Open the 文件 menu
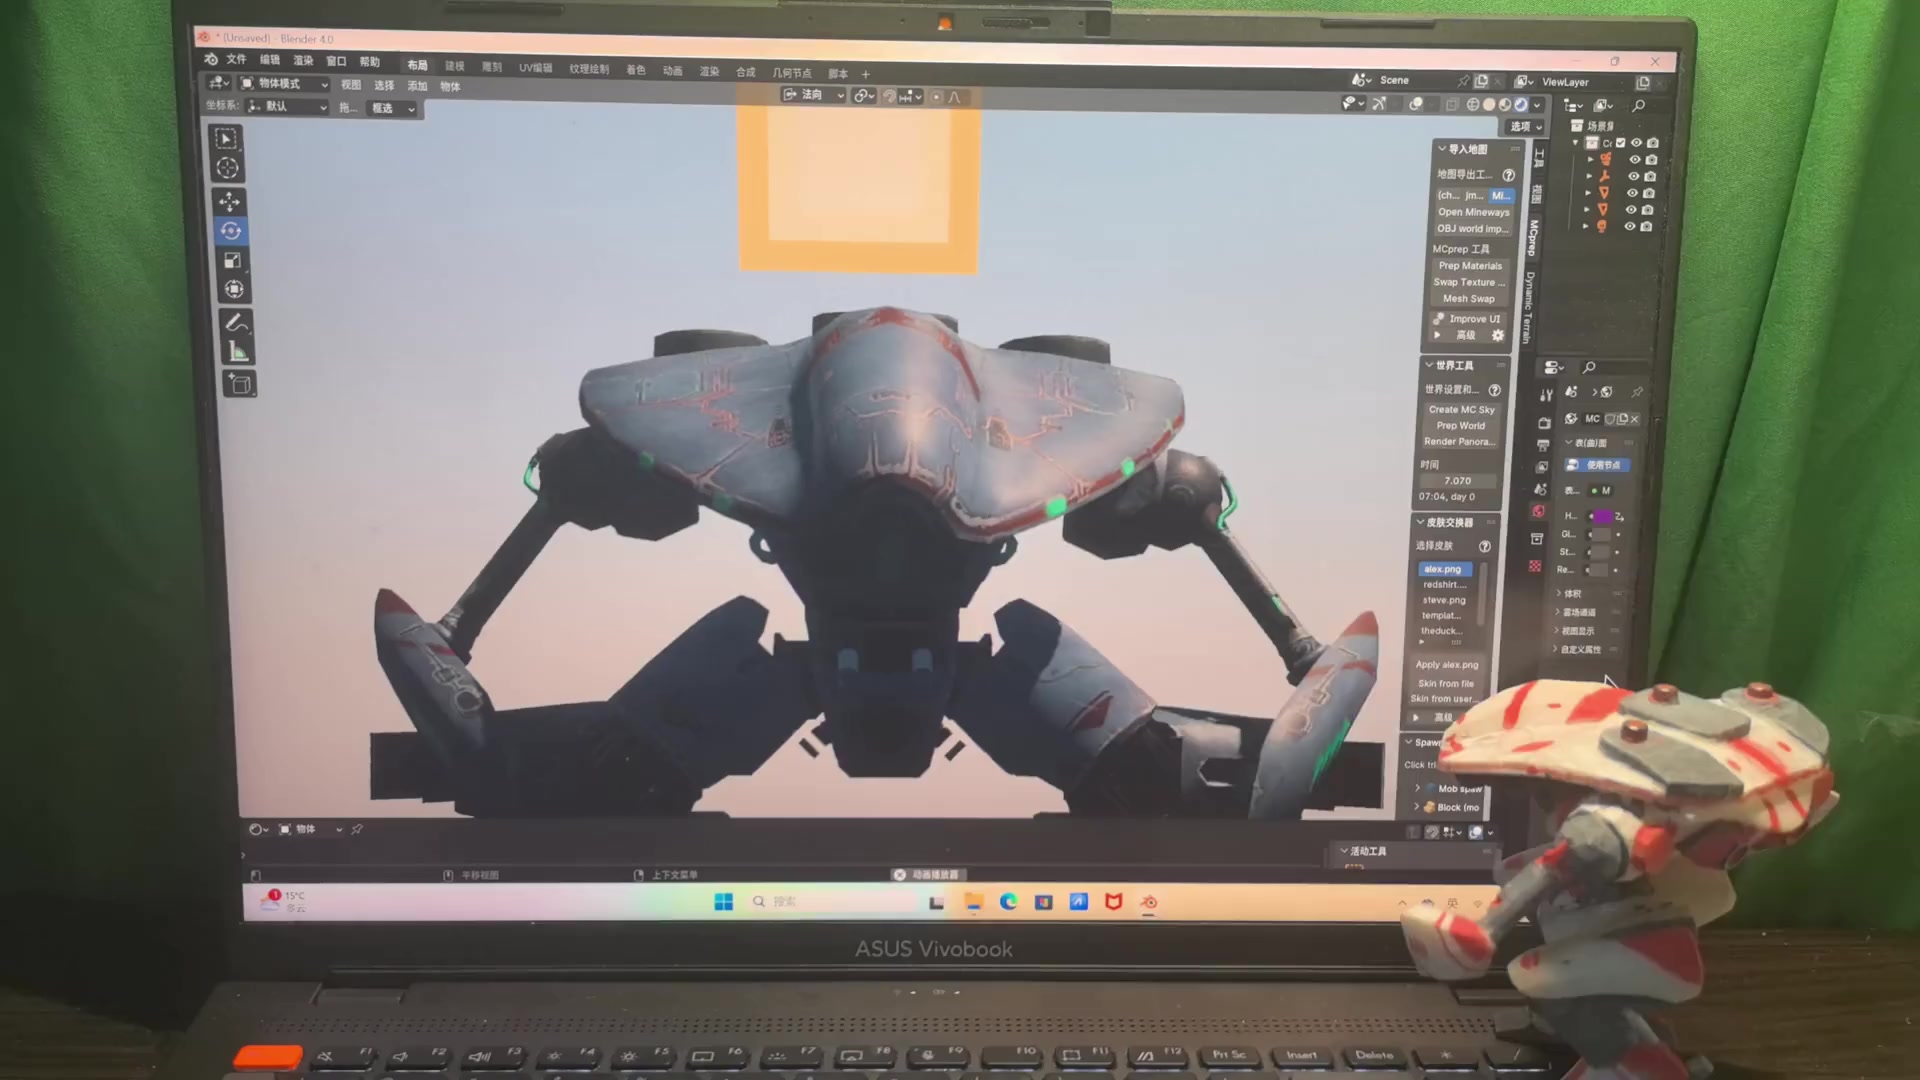The image size is (1920, 1080). coord(236,60)
